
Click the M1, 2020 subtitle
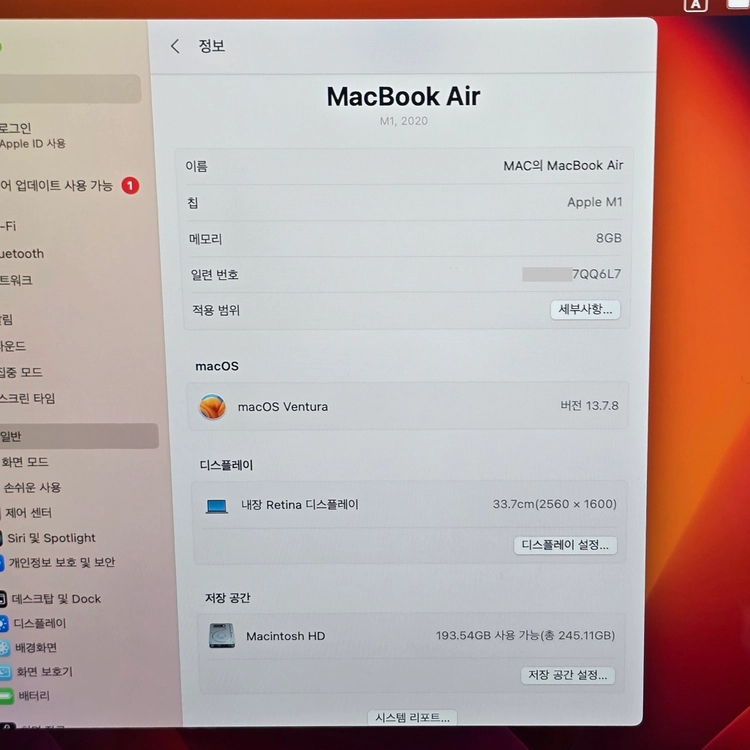click(x=404, y=121)
